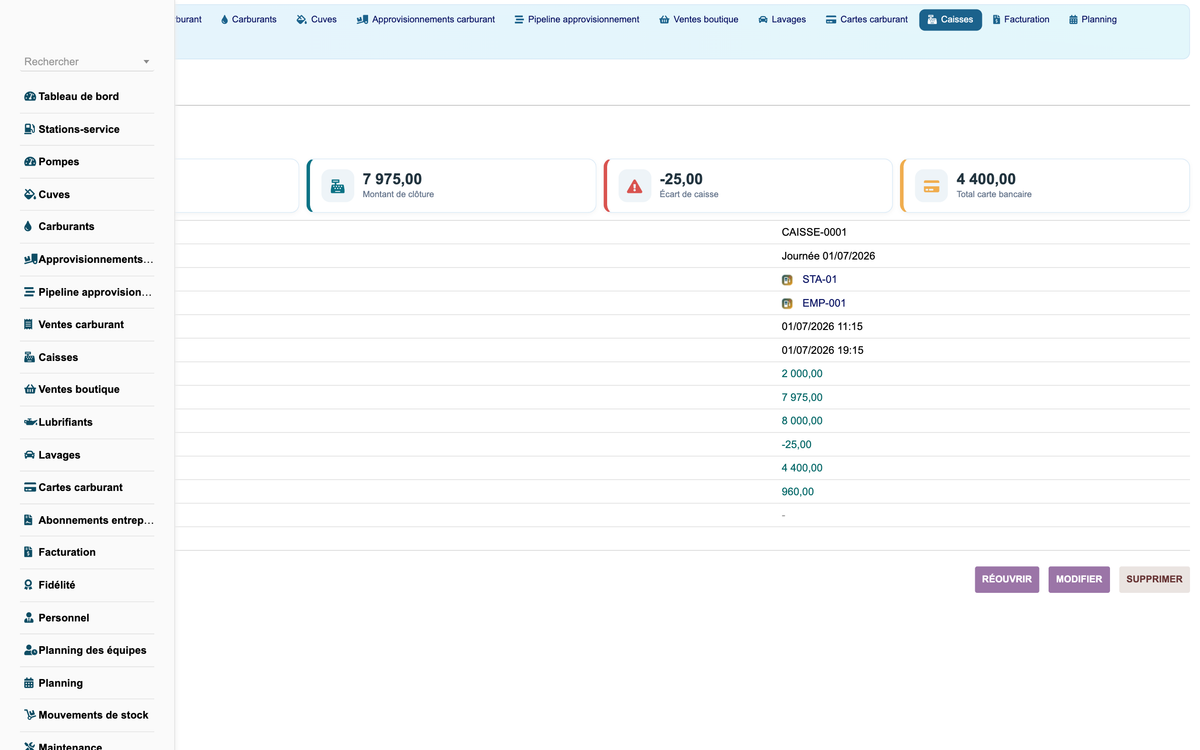Screen dimensions: 1200x750
Task: Click the 960,00 amount
Action: coord(798,492)
